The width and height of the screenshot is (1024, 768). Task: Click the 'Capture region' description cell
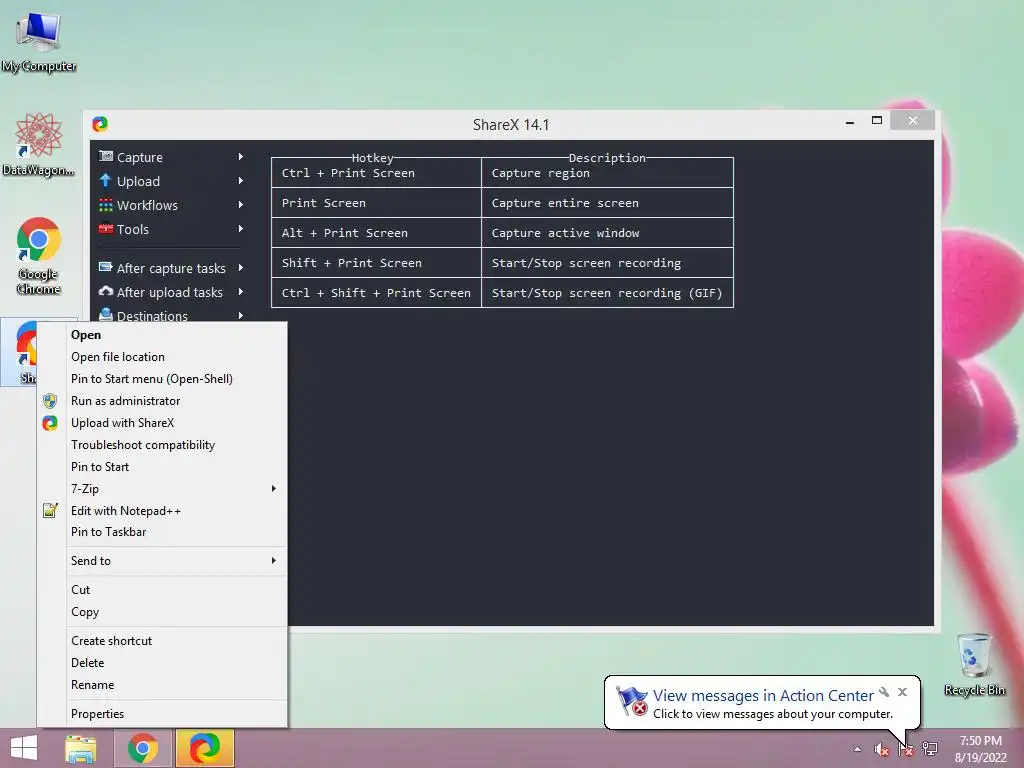(607, 173)
